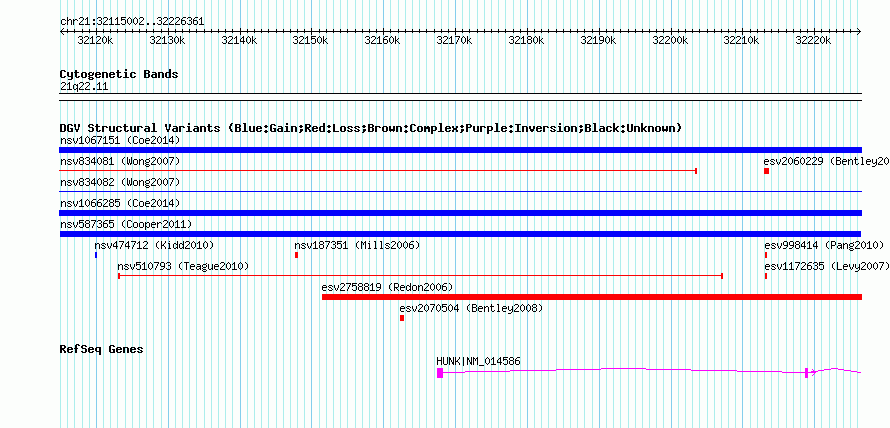Click the ruler's left arrowhead
Viewport: 890px width, 428px height.
point(62,32)
